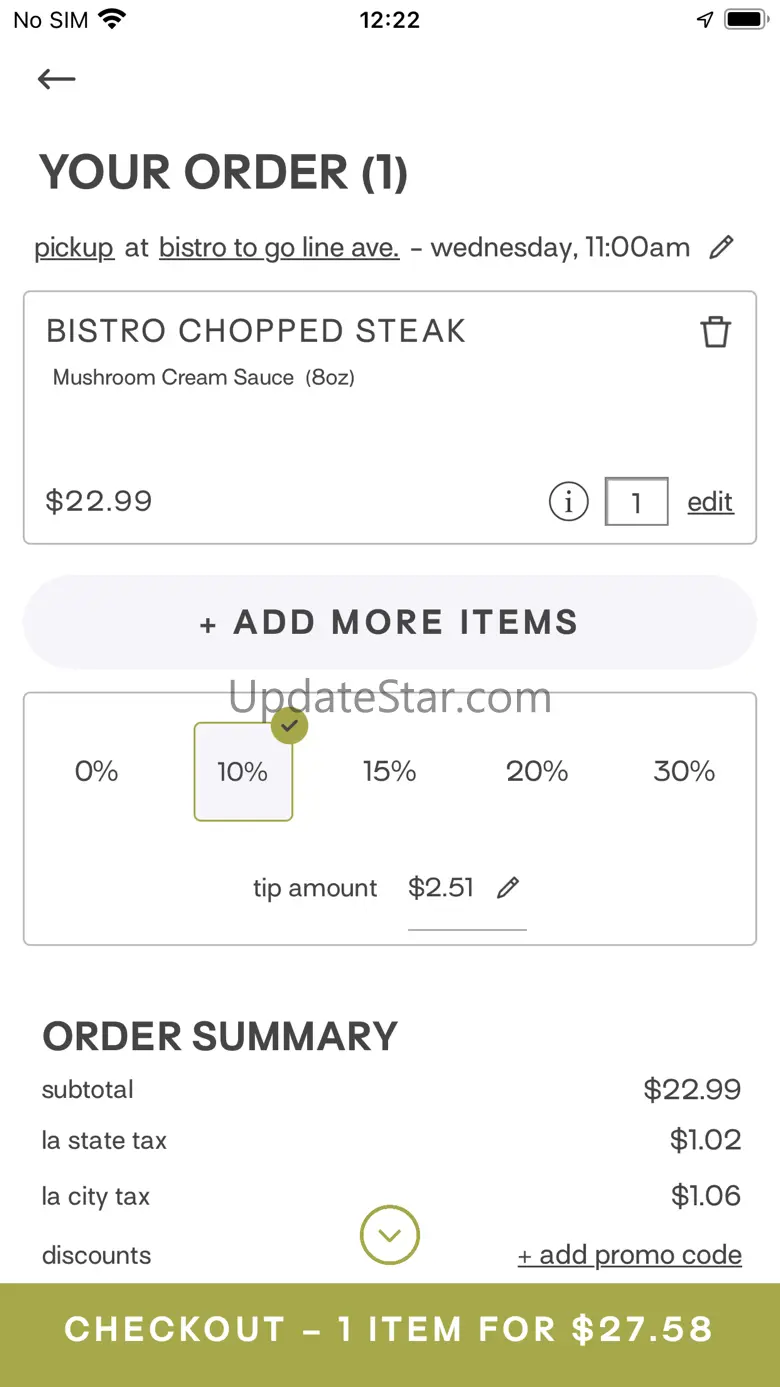Change the pickup order type

(x=74, y=248)
